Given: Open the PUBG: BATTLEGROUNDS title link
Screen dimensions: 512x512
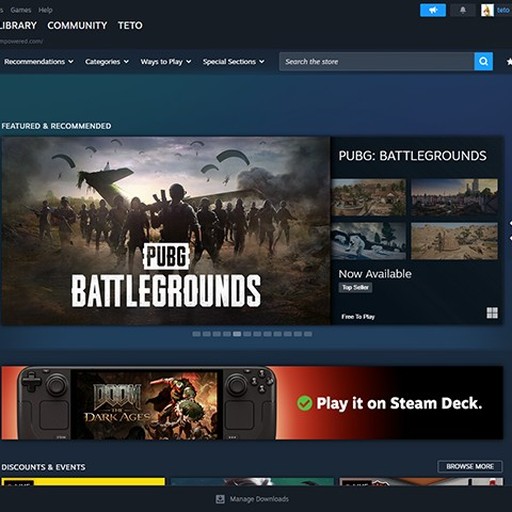Looking at the screenshot, I should 412,156.
